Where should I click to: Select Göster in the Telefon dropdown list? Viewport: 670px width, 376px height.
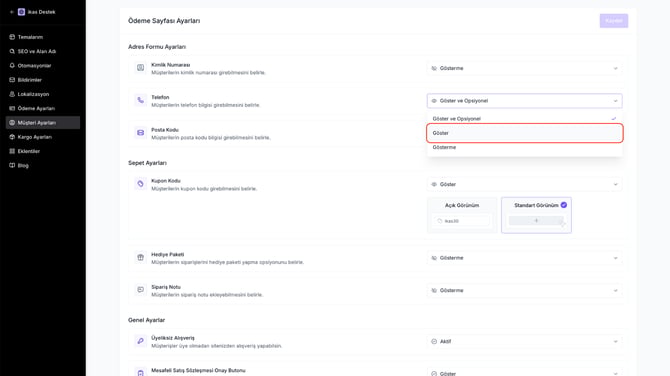[x=525, y=133]
